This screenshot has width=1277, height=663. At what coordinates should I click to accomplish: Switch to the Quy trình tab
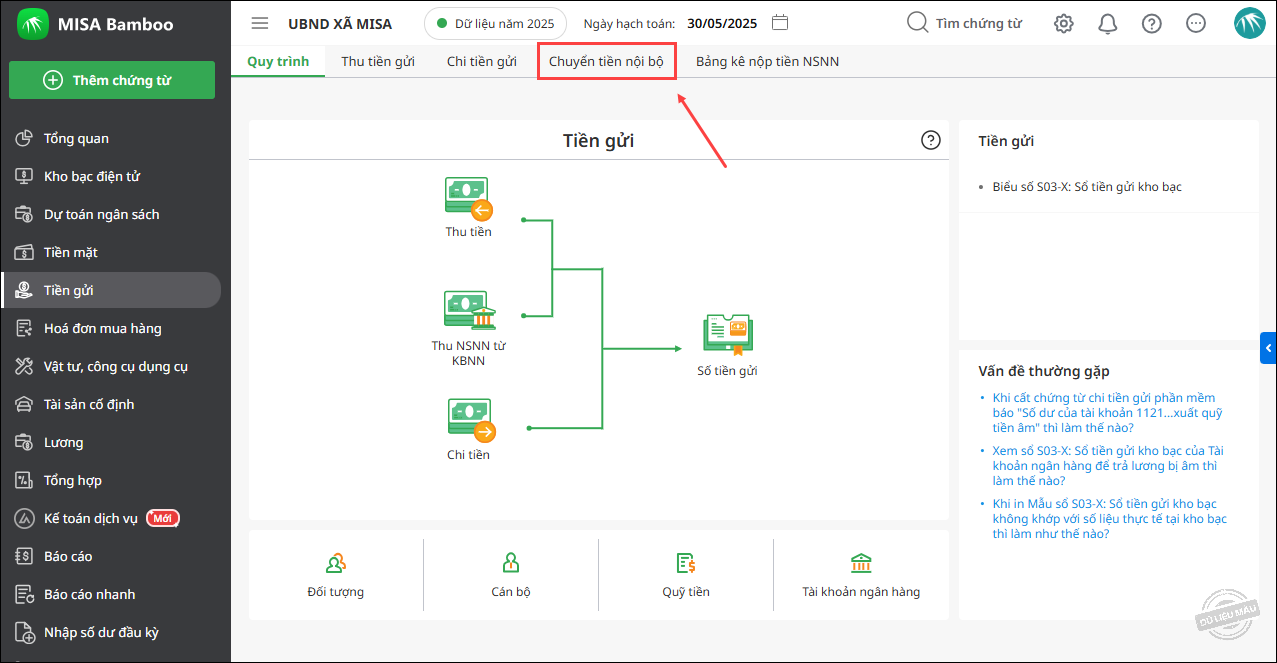pos(278,61)
